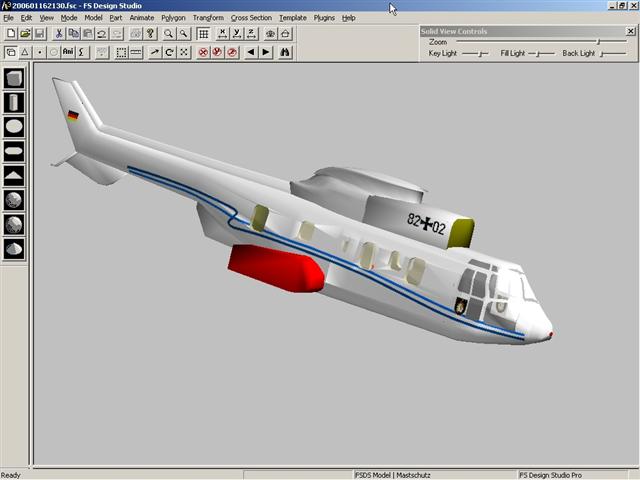Click the zoom magnifier toolbar icon
This screenshot has height=480, width=640.
click(169, 33)
